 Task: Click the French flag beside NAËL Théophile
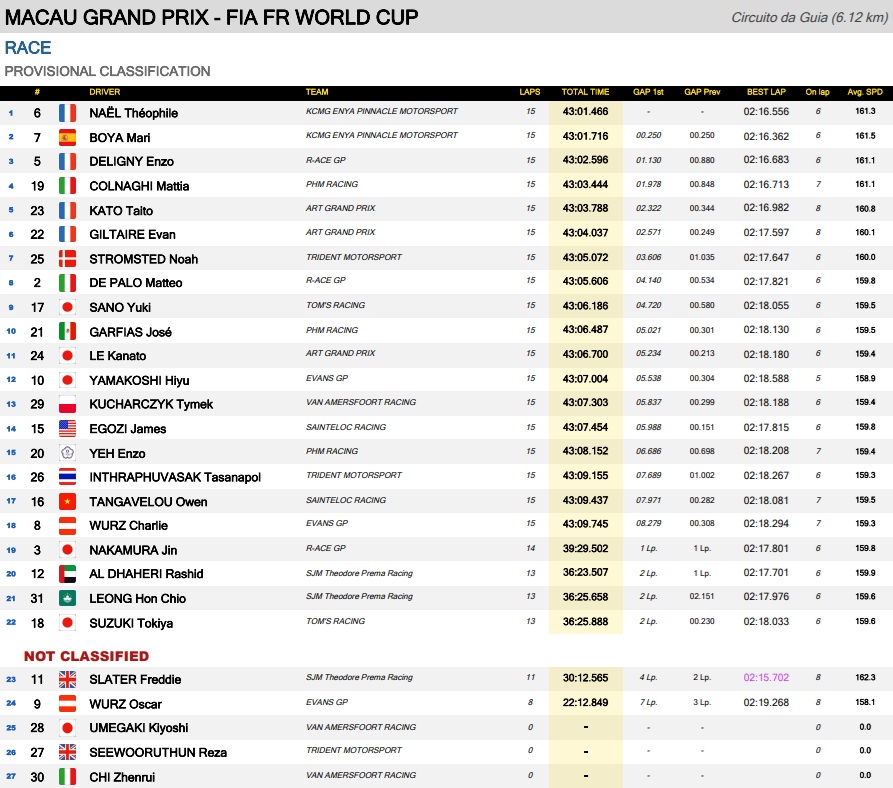coord(67,113)
